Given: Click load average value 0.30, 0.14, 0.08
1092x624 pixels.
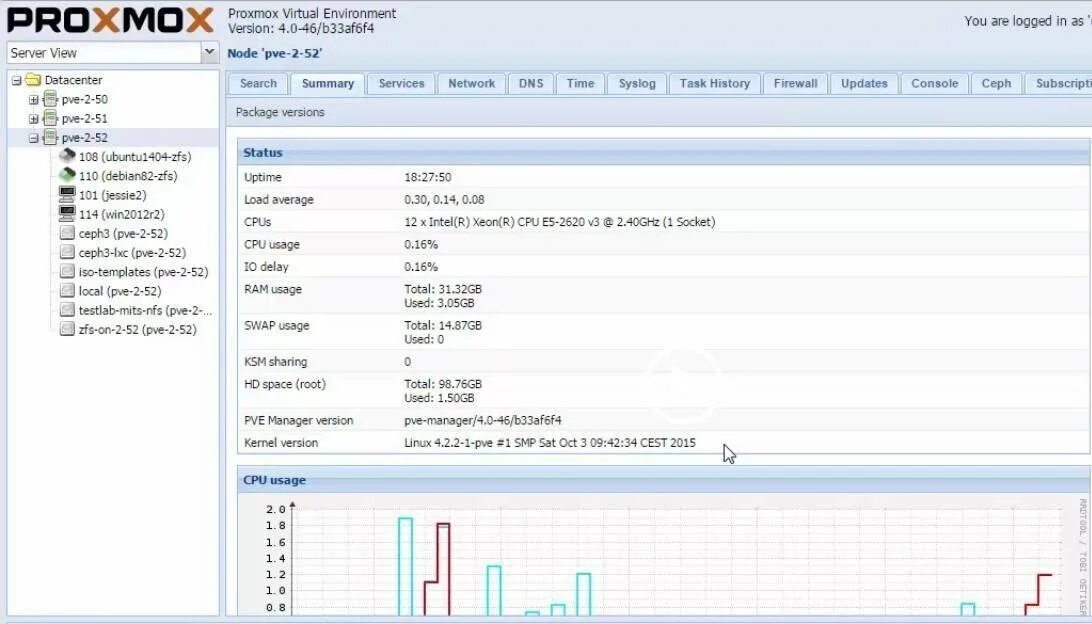Looking at the screenshot, I should coord(444,199).
